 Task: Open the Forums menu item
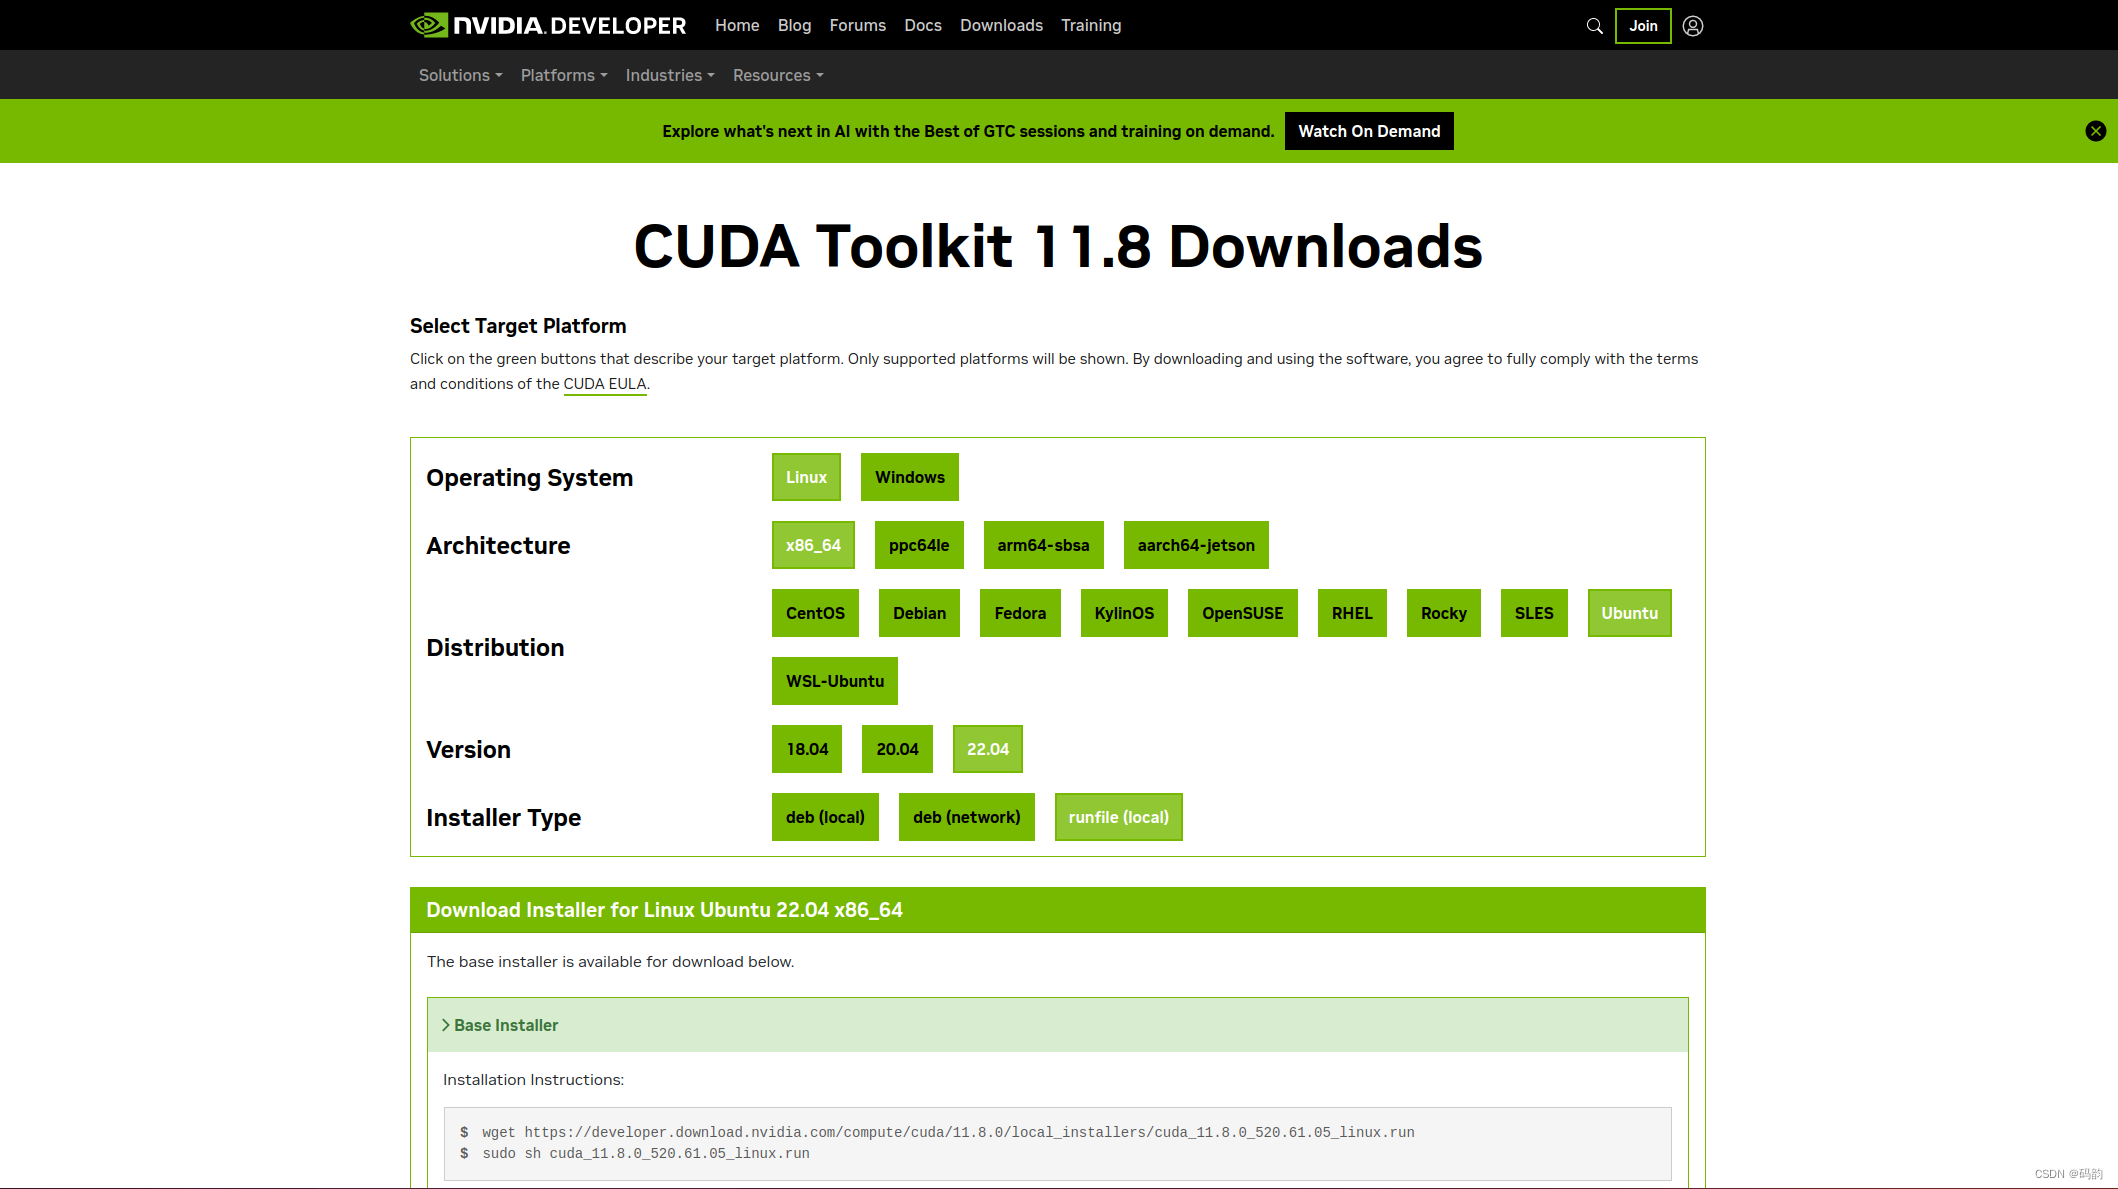coord(857,25)
